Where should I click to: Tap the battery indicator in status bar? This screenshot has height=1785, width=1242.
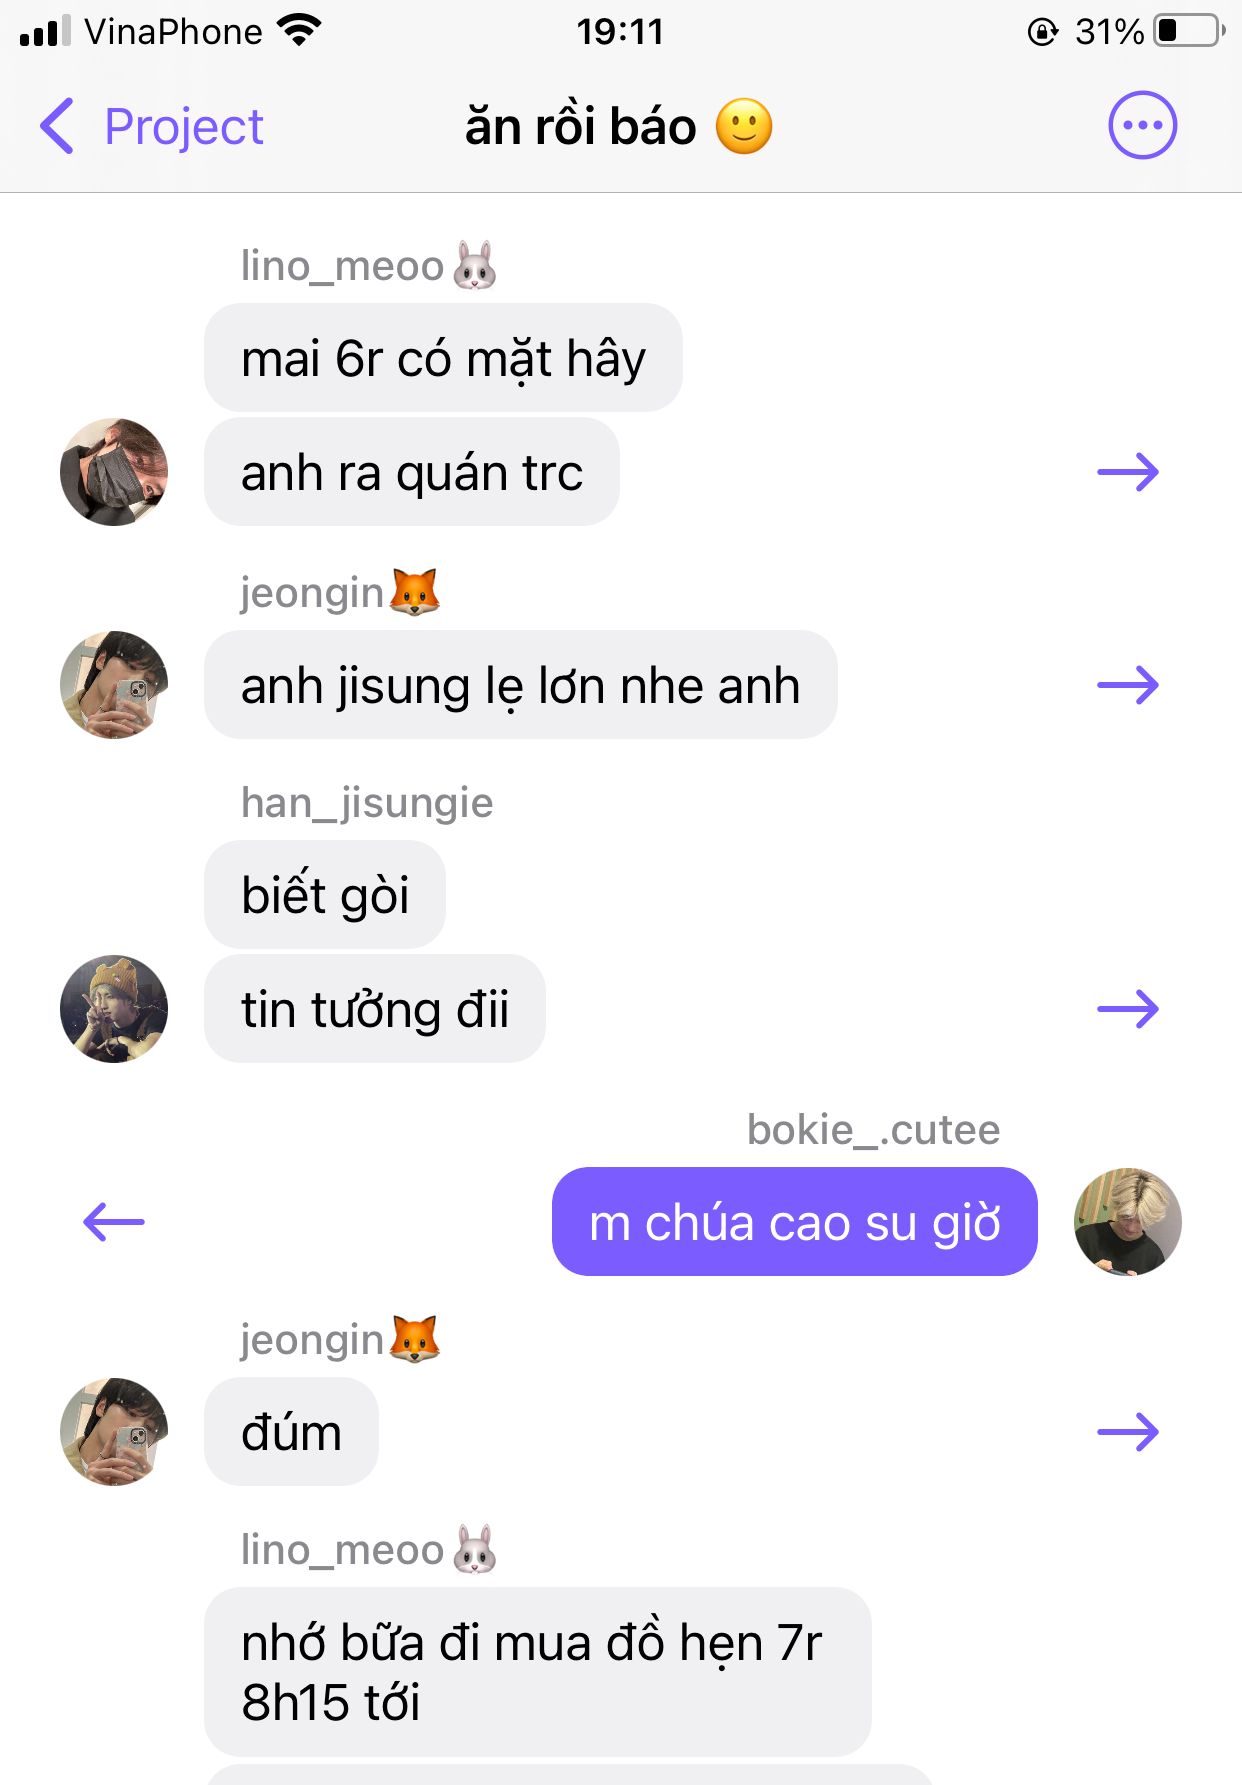pyautogui.click(x=1190, y=31)
